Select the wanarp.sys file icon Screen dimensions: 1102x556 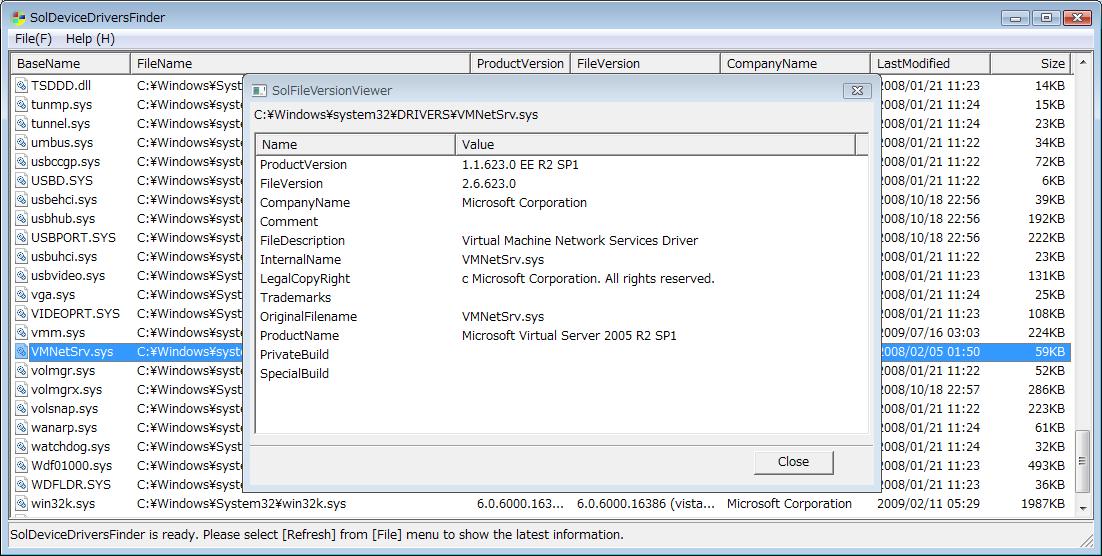[x=21, y=427]
